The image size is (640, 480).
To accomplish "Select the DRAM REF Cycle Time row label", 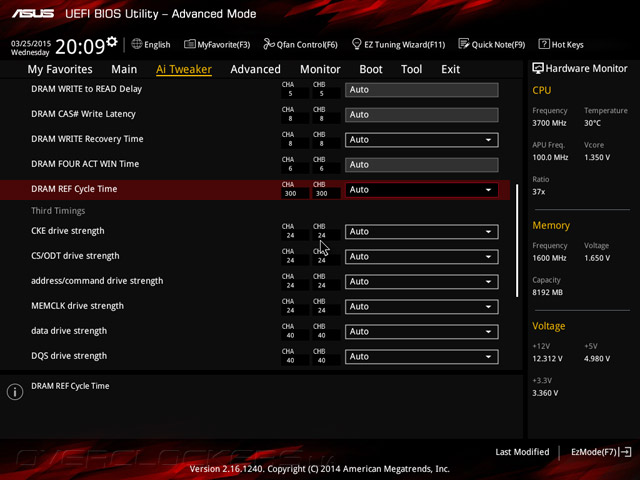I will [74, 189].
